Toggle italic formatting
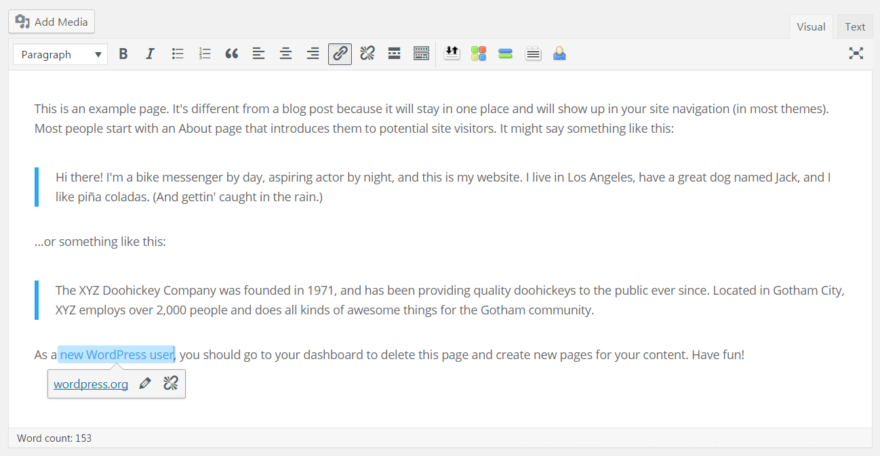Image resolution: width=880 pixels, height=456 pixels. coord(150,54)
